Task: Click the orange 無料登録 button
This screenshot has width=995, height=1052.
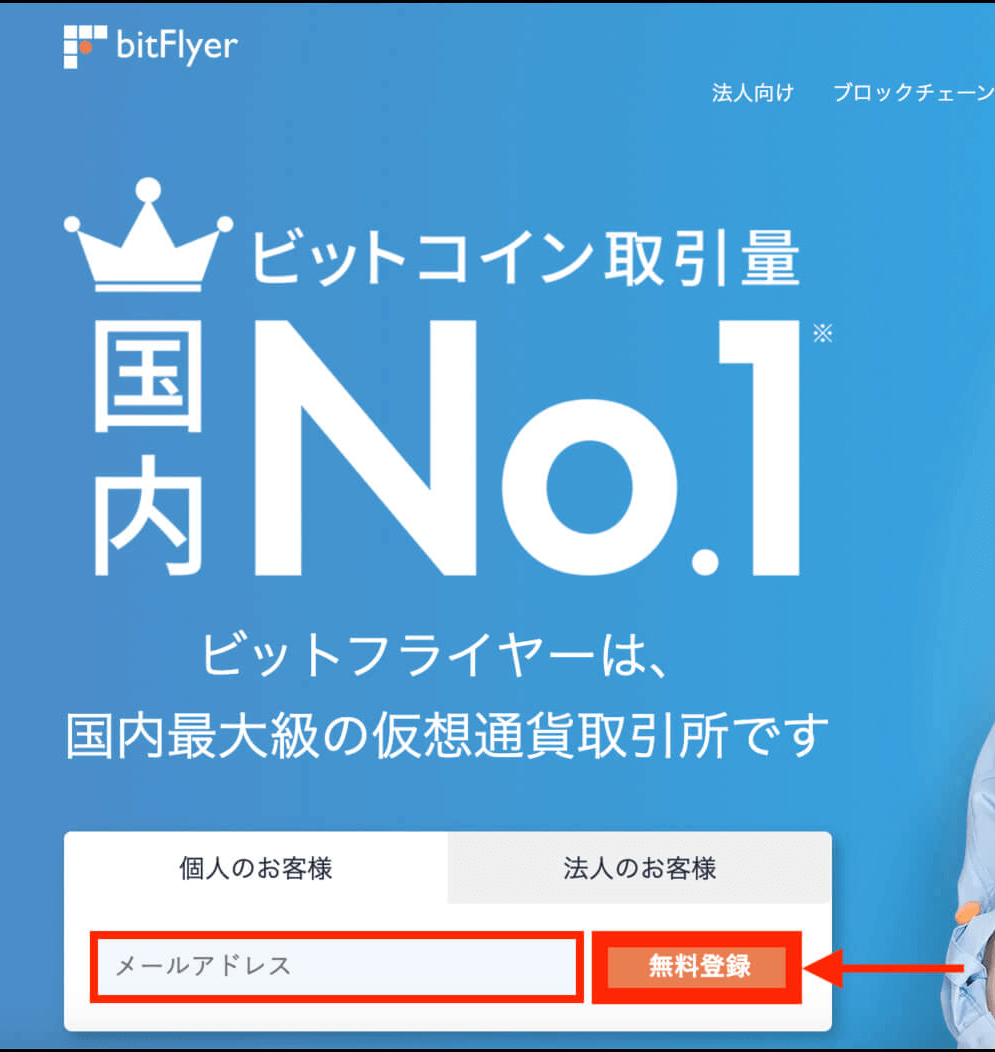Action: pos(696,967)
